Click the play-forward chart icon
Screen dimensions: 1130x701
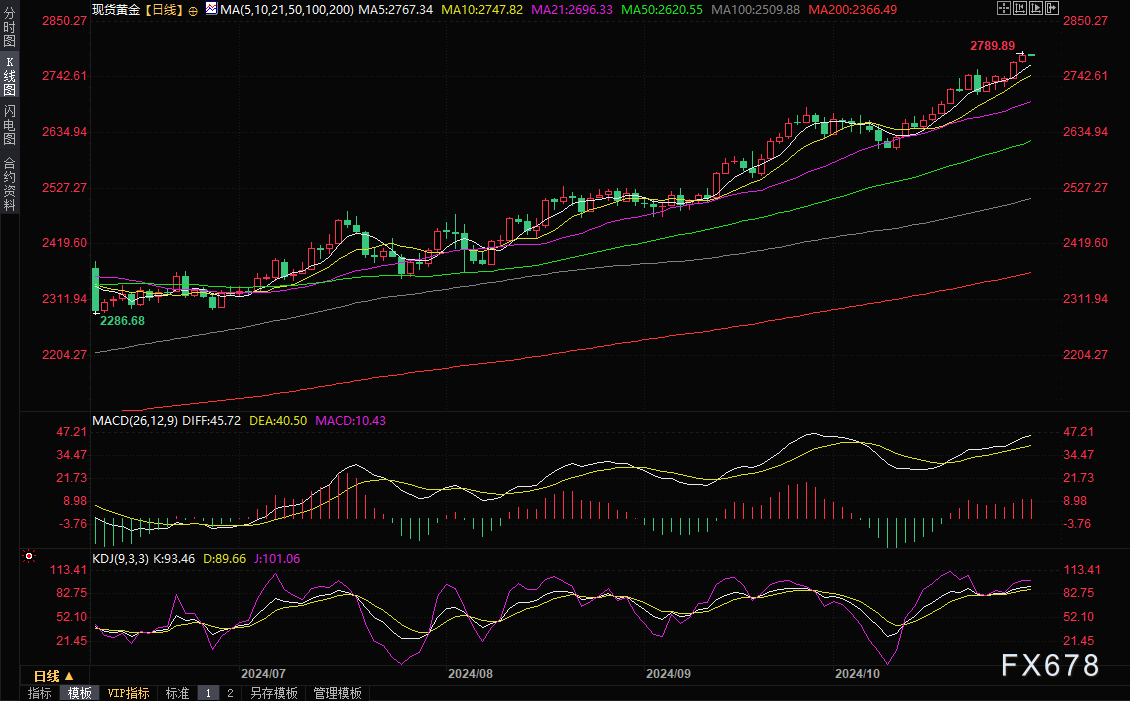coord(1036,8)
